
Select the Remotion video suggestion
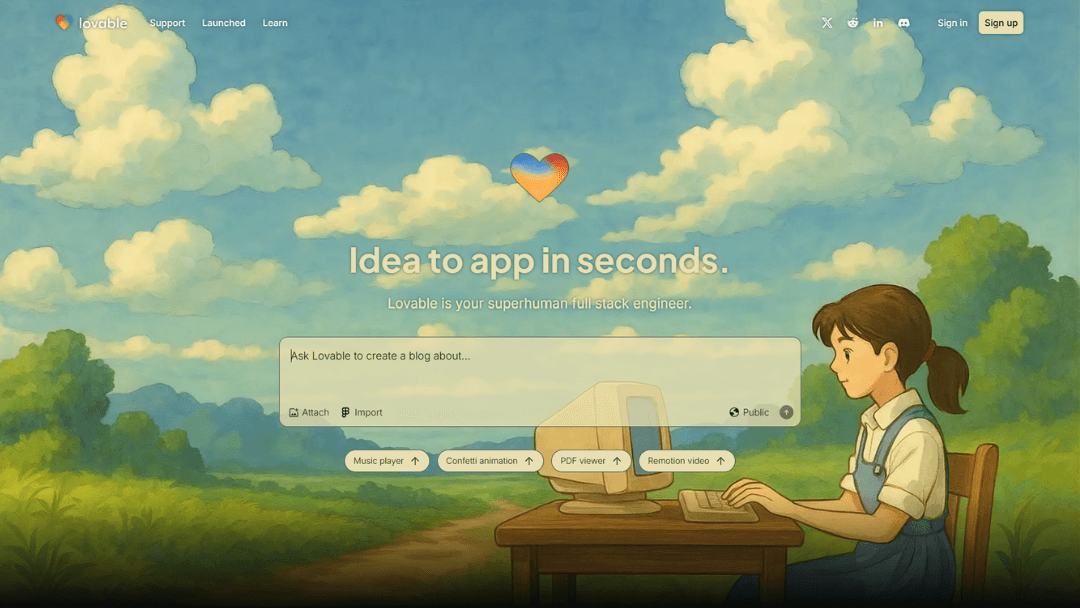[x=686, y=461]
